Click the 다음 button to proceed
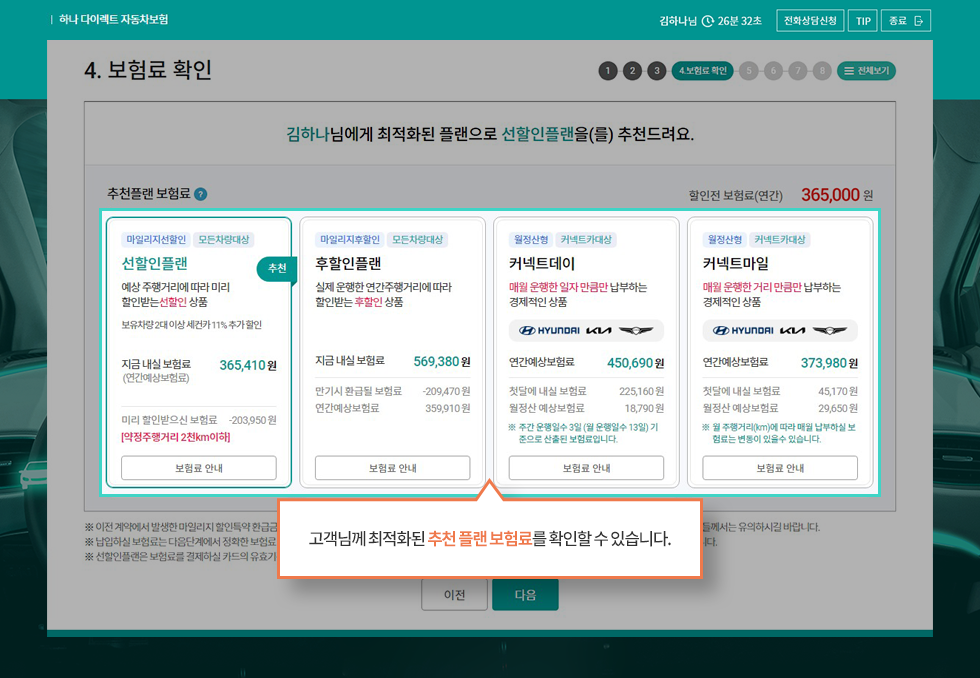 pyautogui.click(x=525, y=594)
